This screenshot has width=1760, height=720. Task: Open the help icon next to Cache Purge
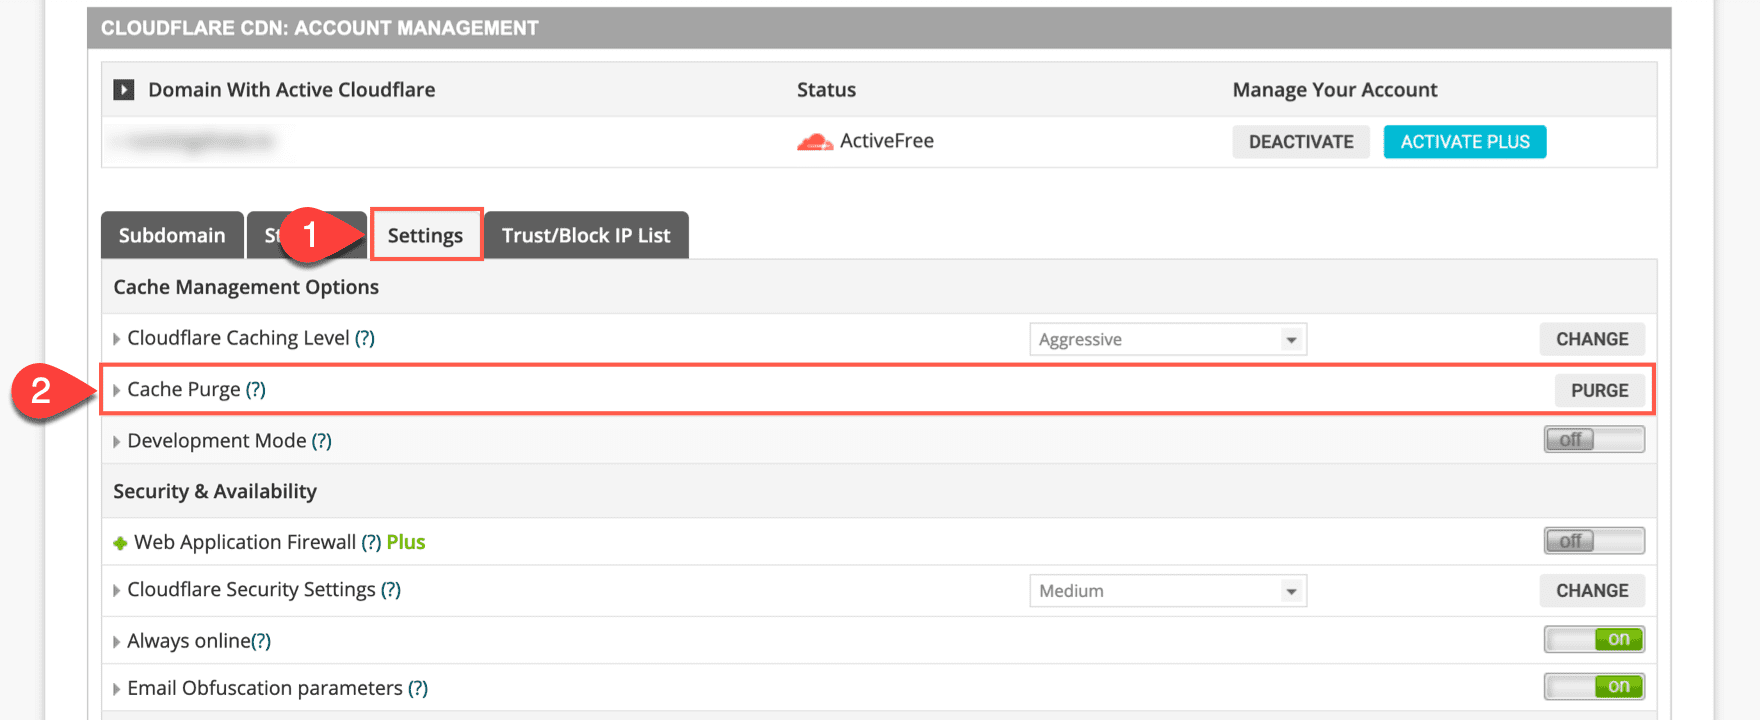point(258,389)
